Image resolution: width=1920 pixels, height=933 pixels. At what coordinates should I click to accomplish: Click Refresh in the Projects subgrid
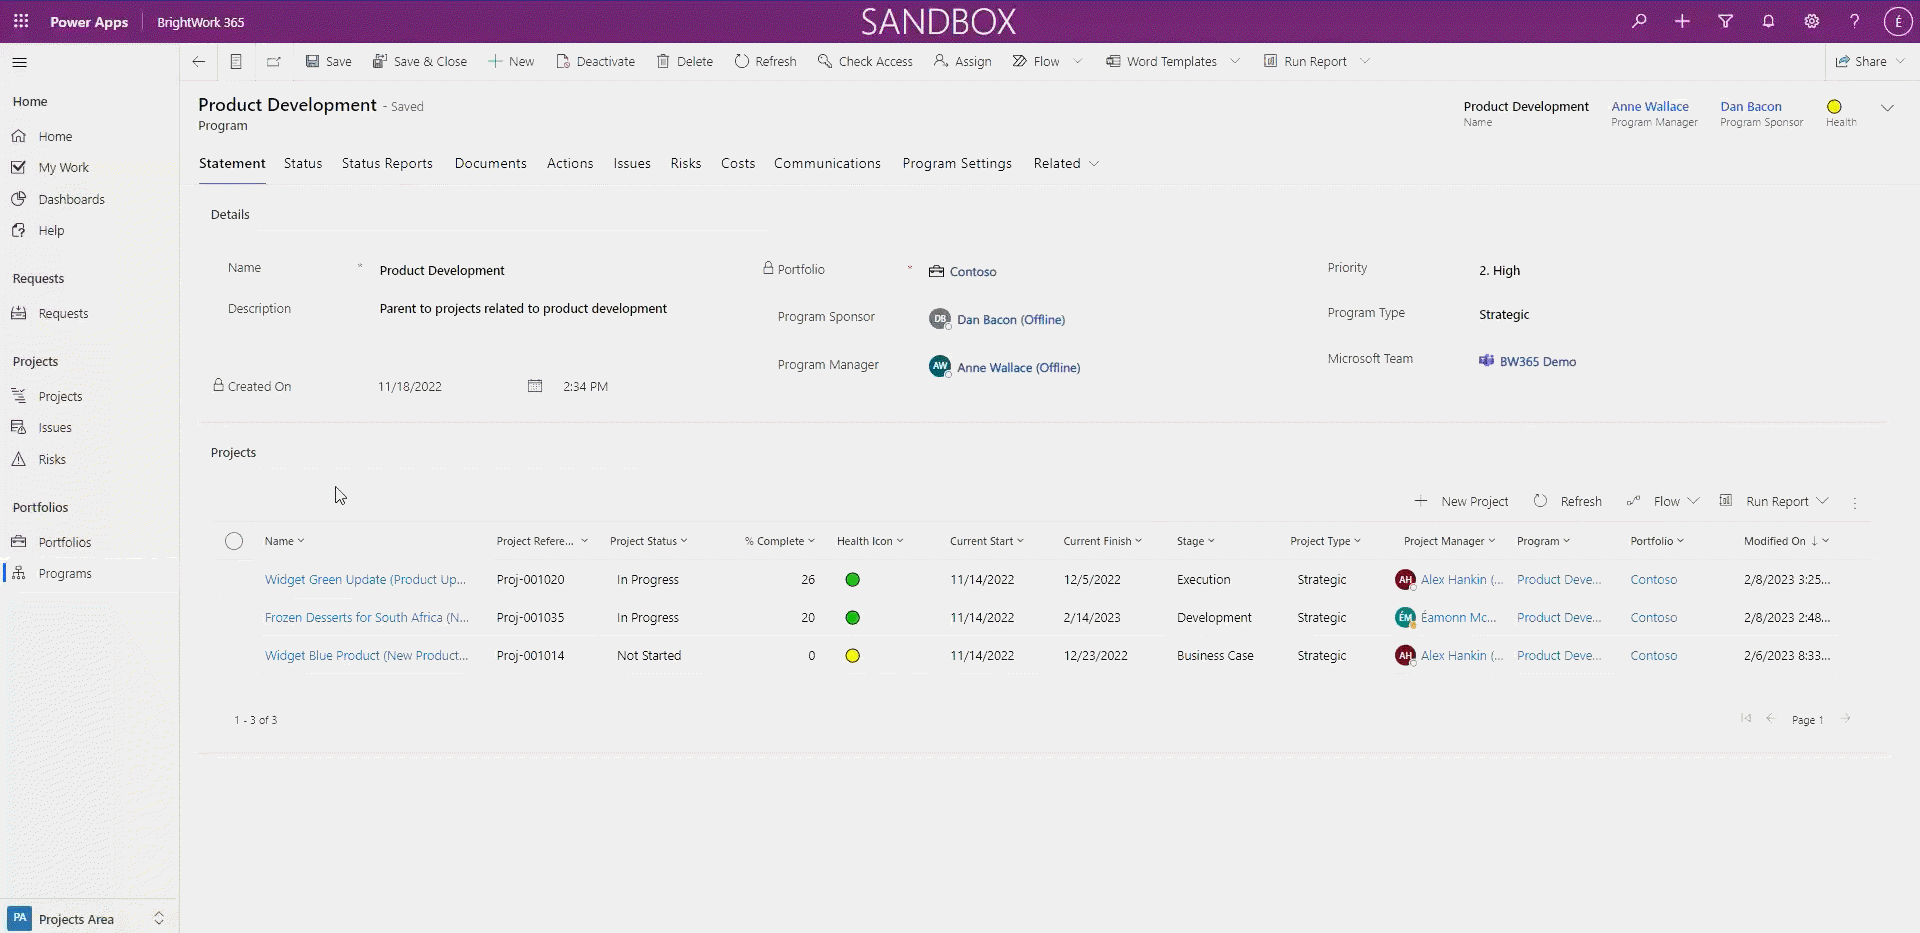[1568, 501]
